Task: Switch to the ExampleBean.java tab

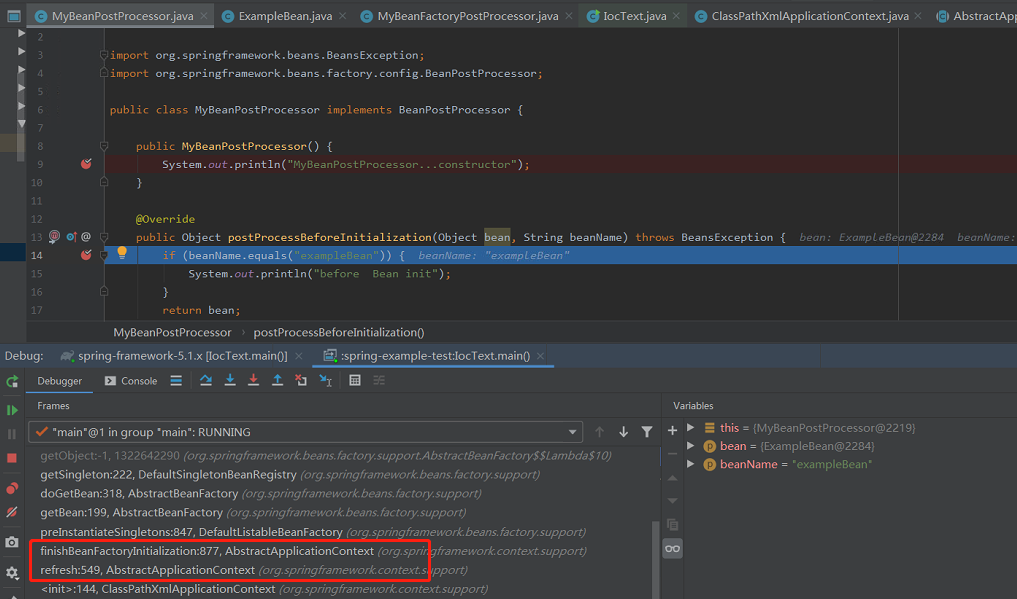Action: click(285, 16)
